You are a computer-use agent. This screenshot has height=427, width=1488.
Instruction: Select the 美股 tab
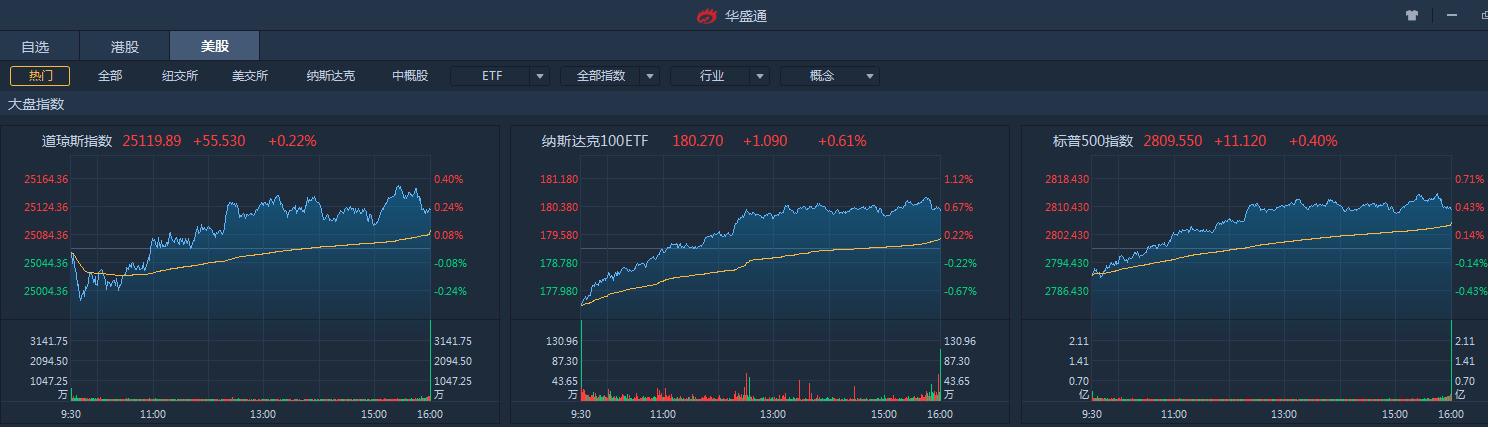pos(215,46)
